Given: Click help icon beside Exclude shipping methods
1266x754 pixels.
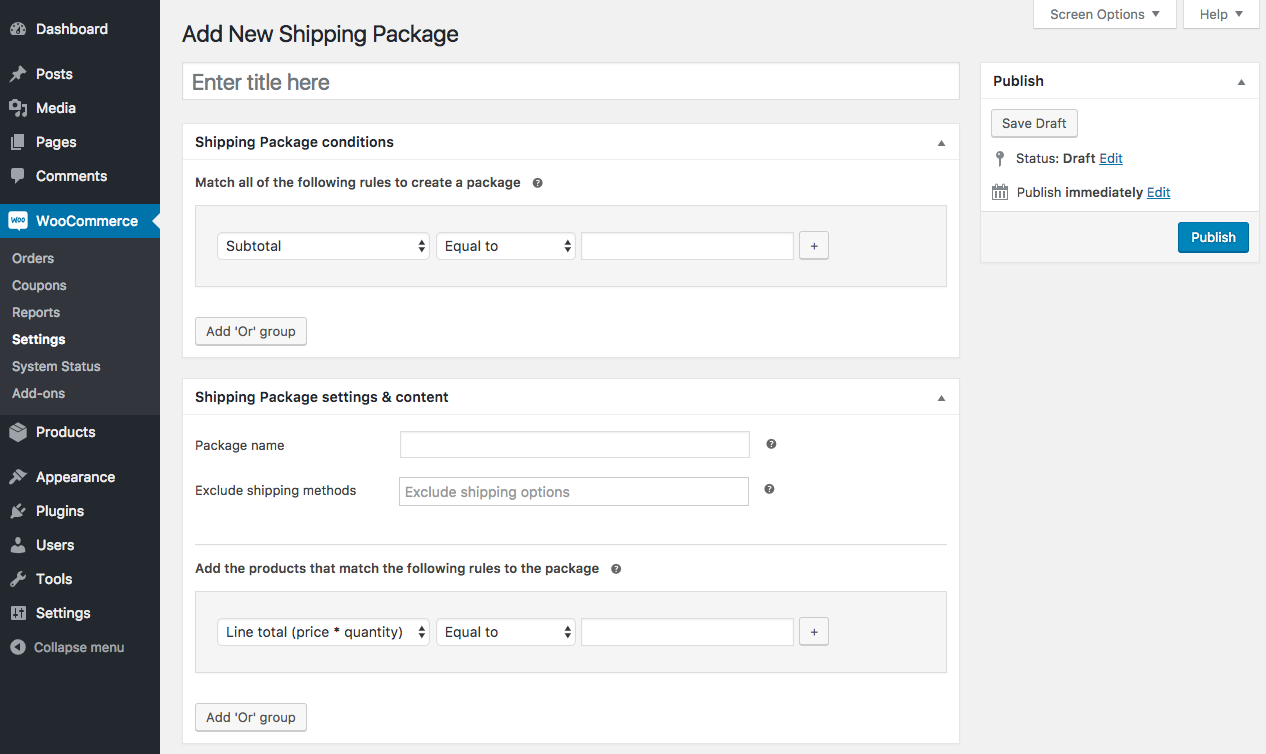Looking at the screenshot, I should [769, 489].
